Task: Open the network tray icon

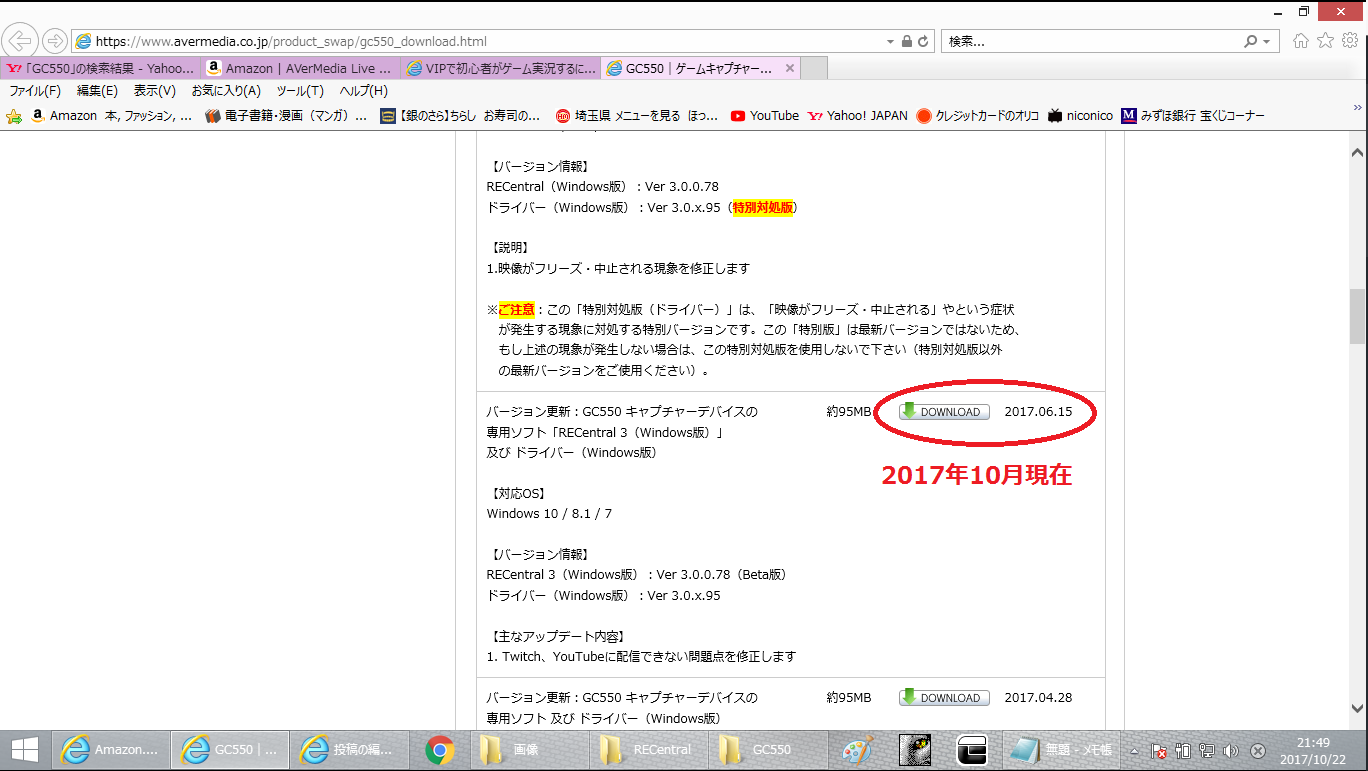Action: [x=1207, y=751]
